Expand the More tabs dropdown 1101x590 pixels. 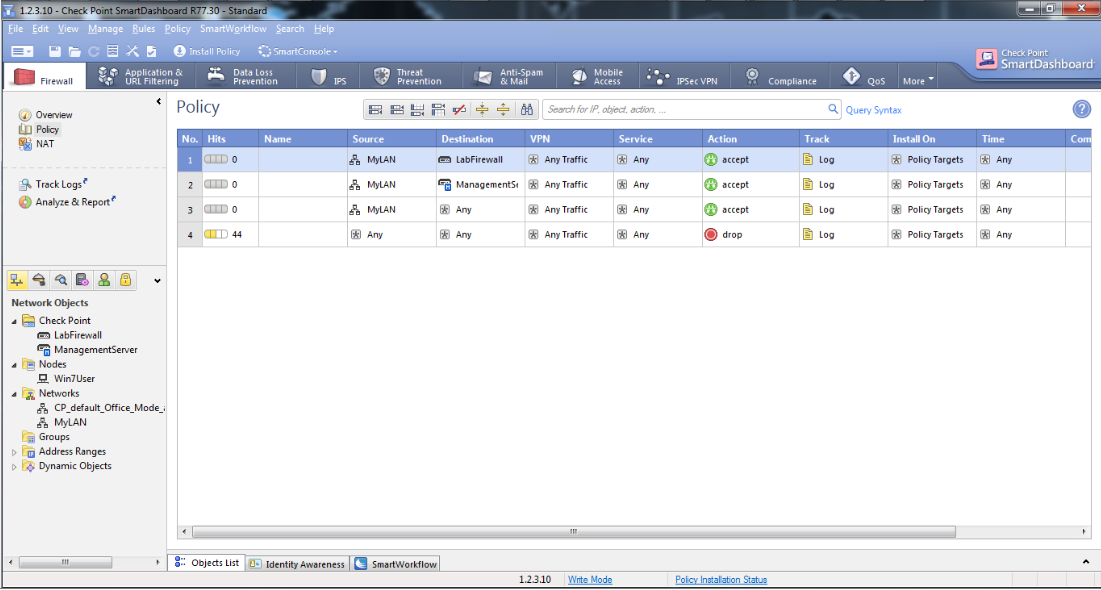point(918,80)
